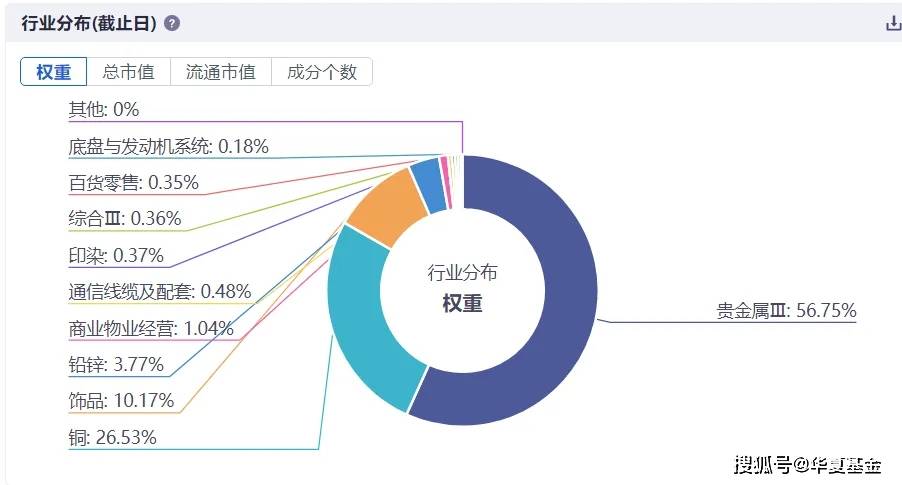Click the 商业物业经营: 1.04% label

151,327
